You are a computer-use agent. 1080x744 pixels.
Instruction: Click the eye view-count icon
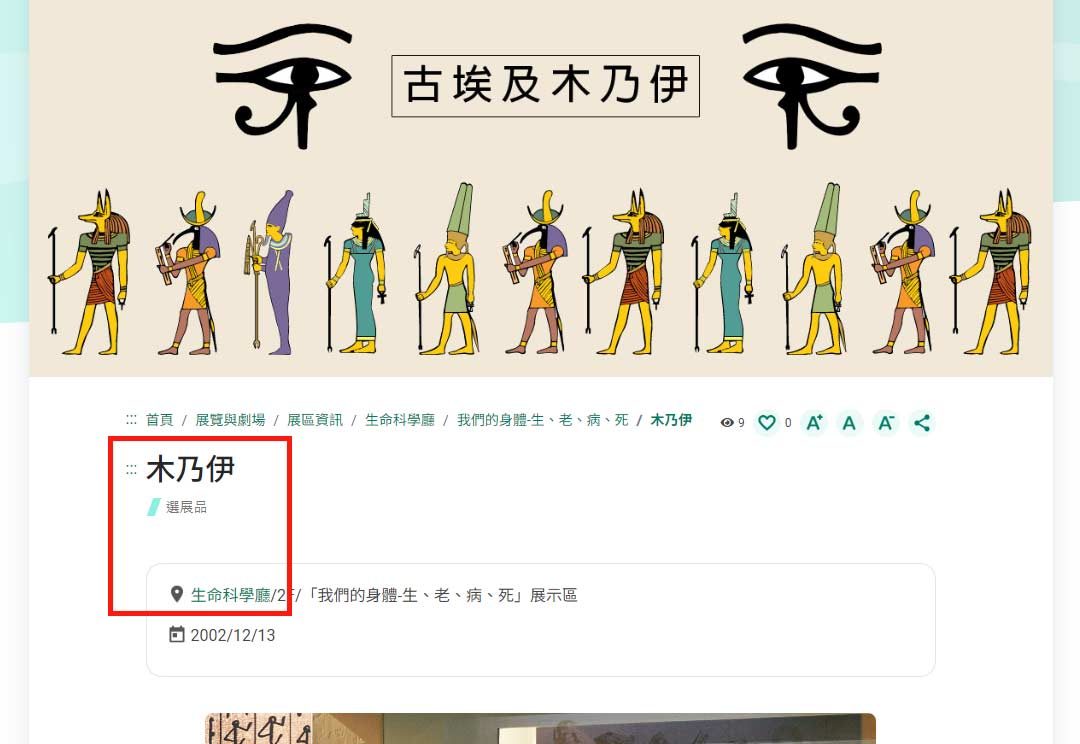[x=727, y=422]
